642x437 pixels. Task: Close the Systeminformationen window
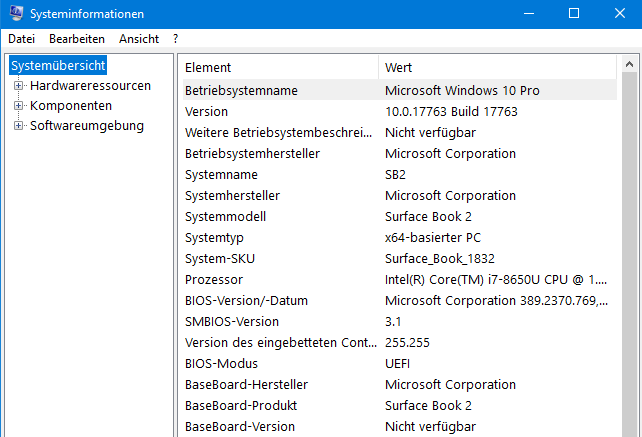click(x=619, y=14)
